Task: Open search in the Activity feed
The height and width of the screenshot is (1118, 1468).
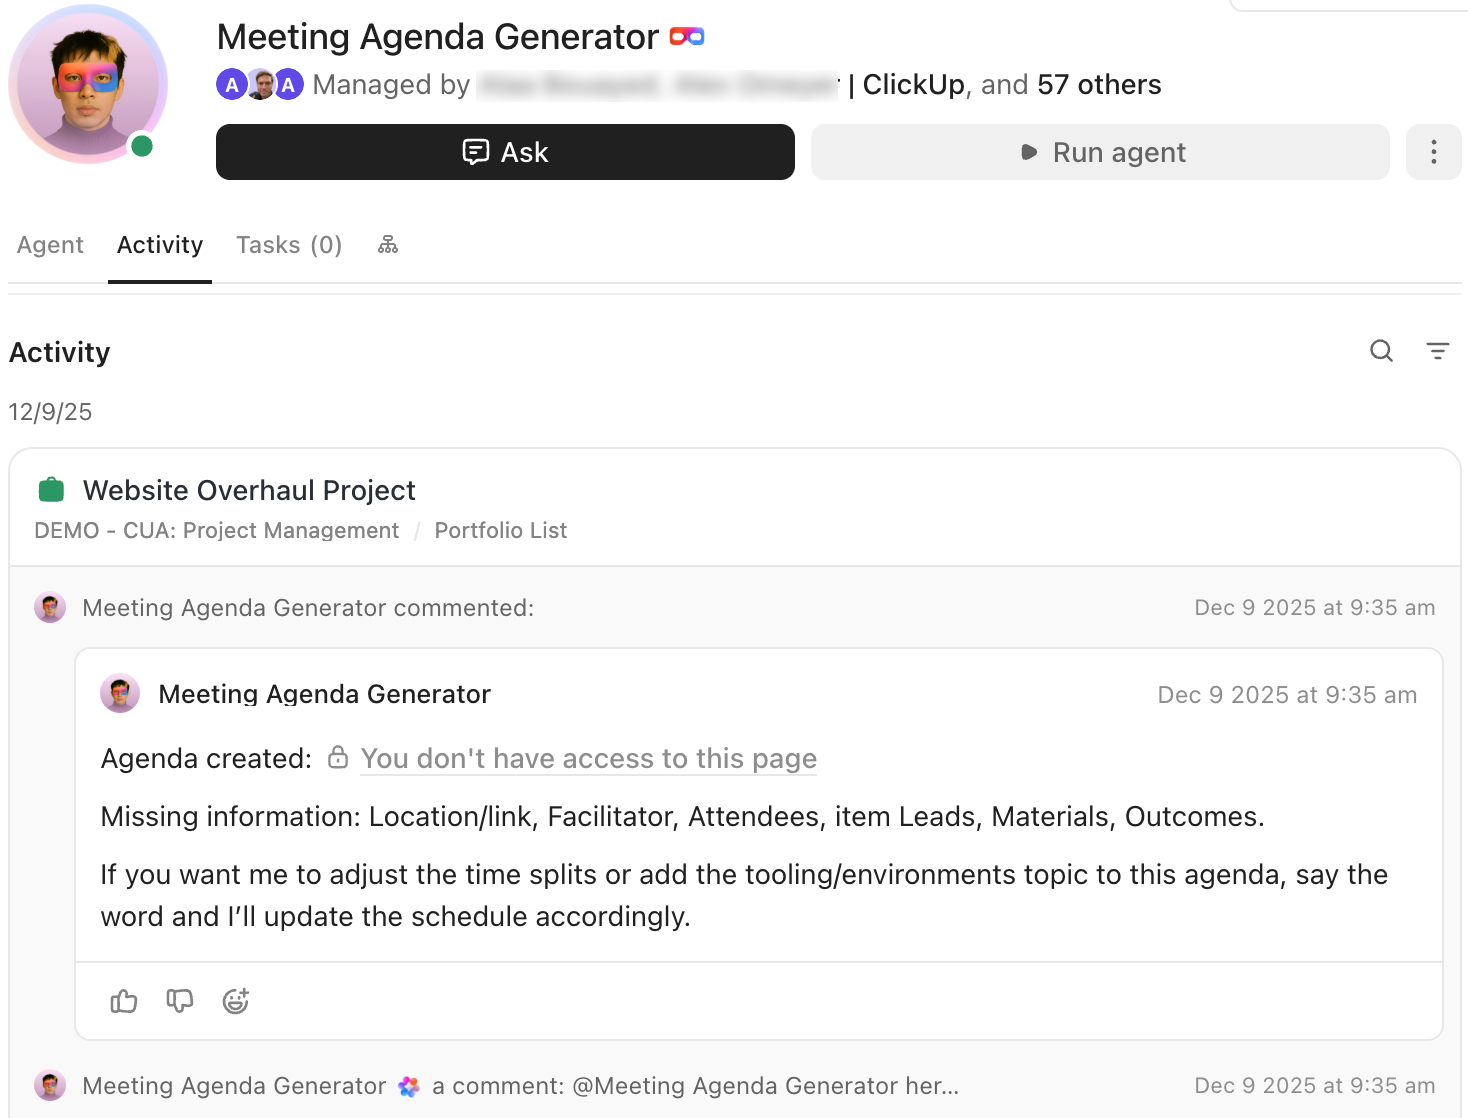Action: tap(1381, 352)
